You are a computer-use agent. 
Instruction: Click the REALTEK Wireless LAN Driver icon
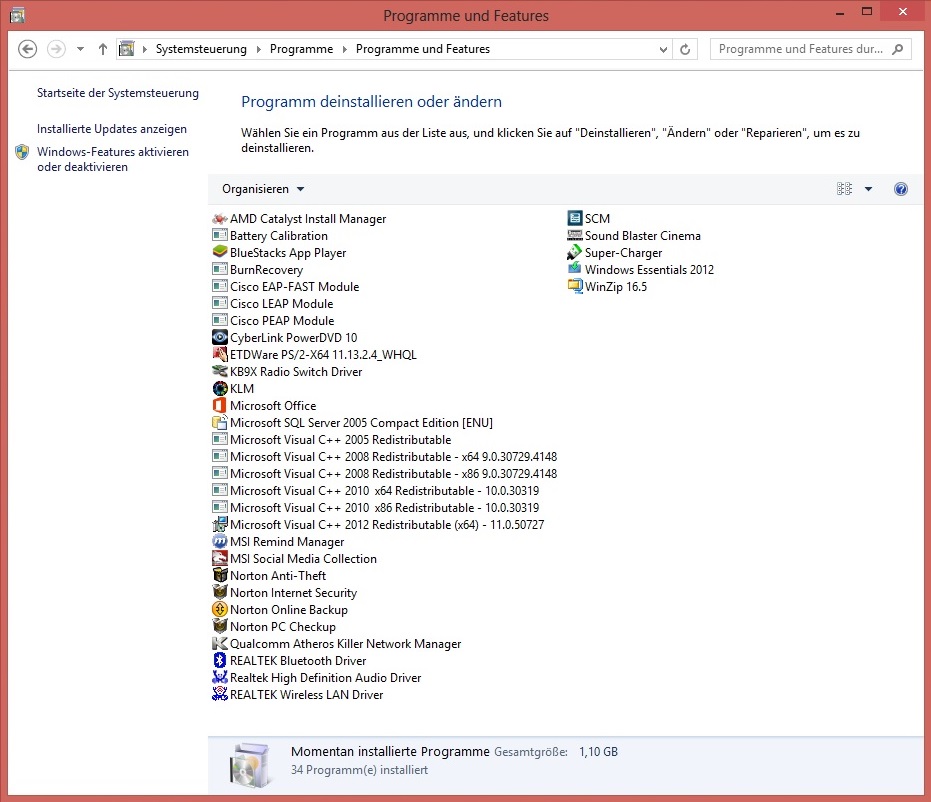[x=220, y=695]
